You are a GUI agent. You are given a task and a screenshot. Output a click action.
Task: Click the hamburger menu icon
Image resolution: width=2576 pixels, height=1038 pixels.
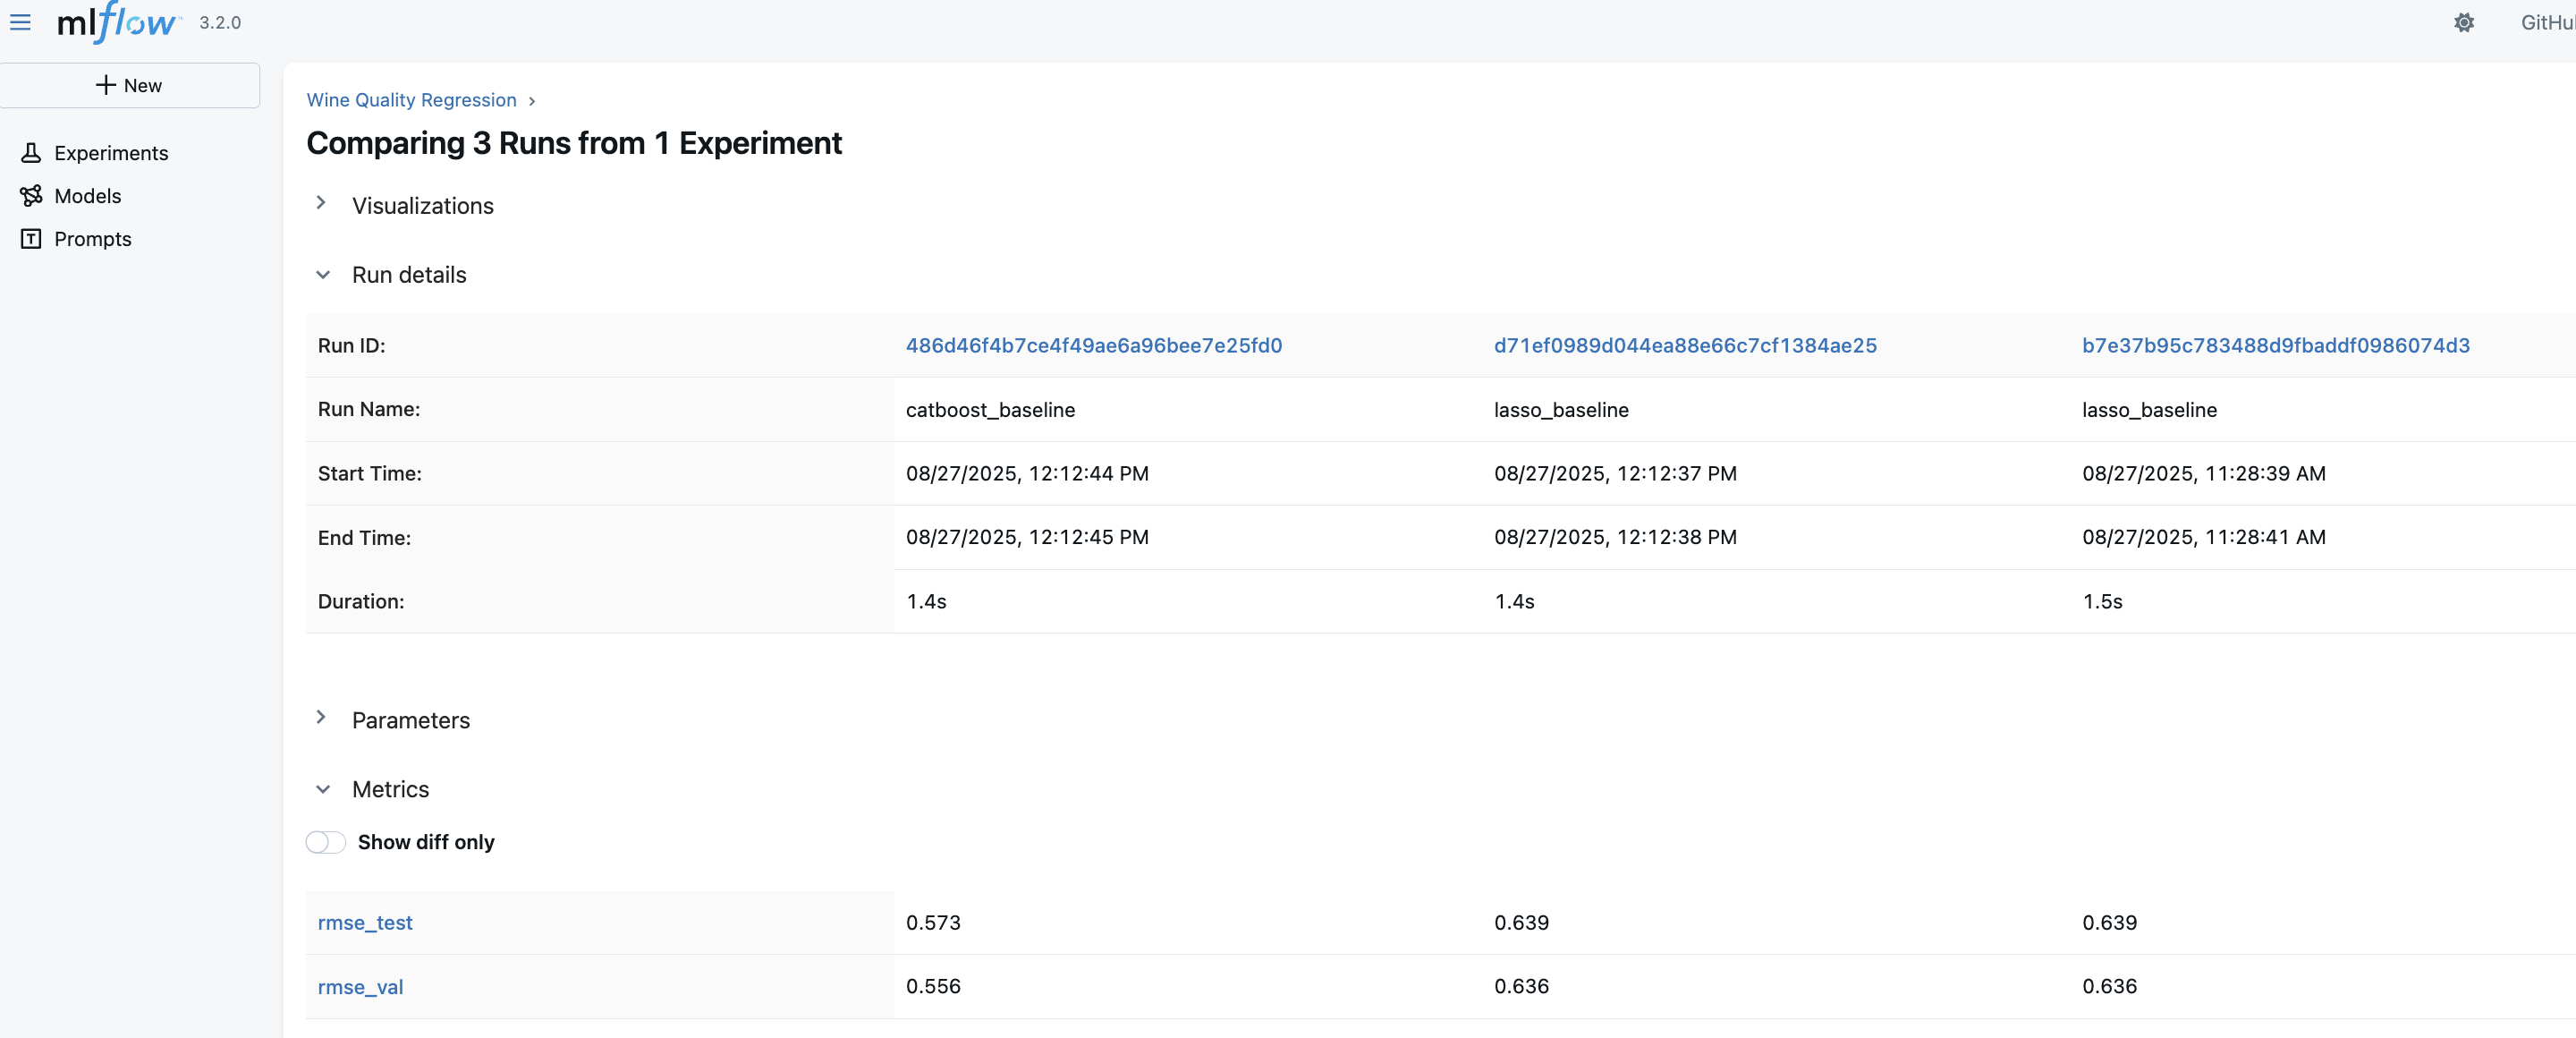point(20,22)
